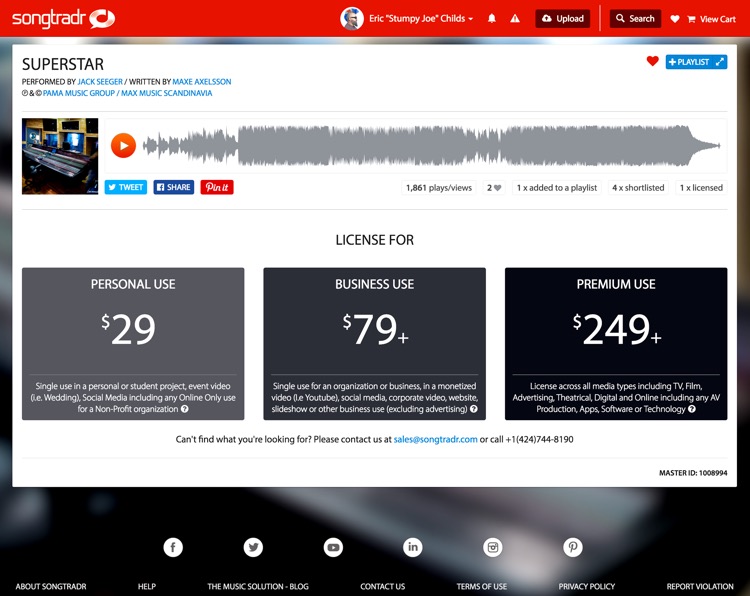Go to About Songtradr
The height and width of the screenshot is (596, 750).
point(51,586)
